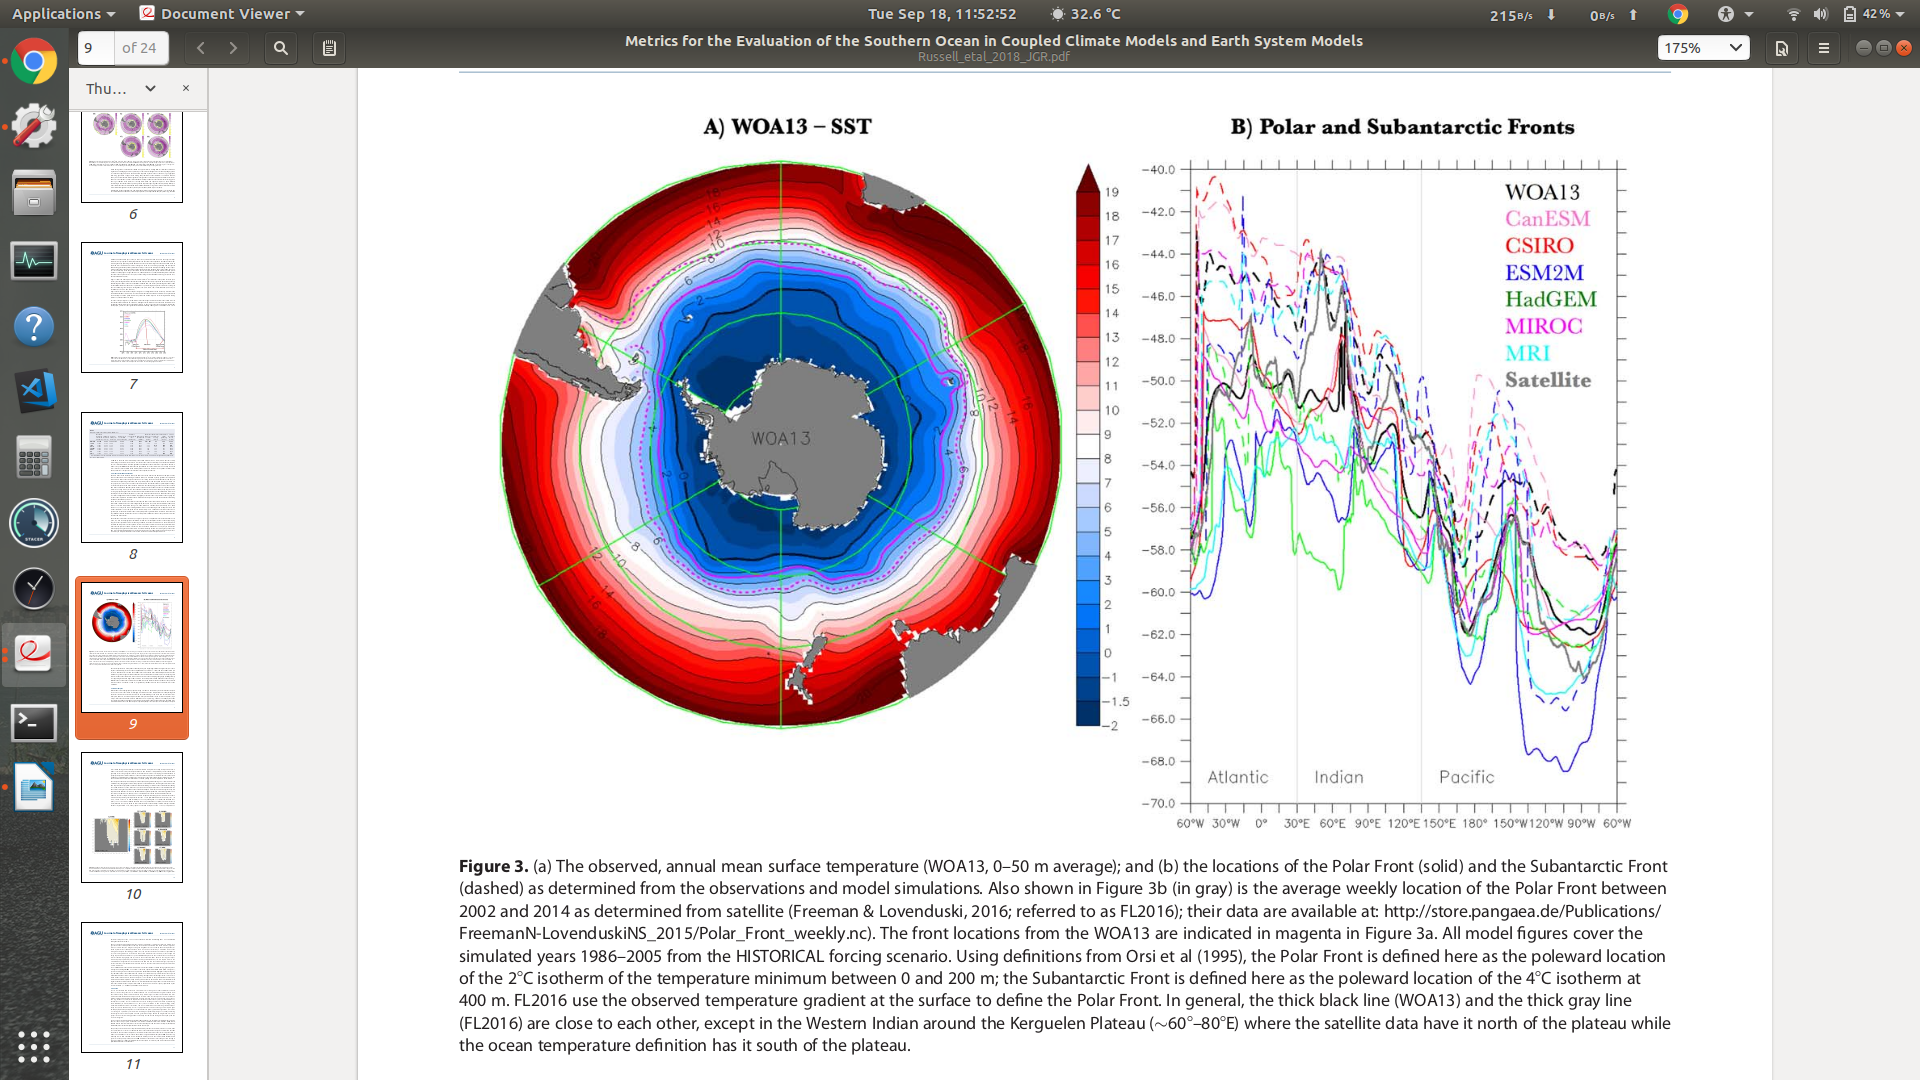The width and height of the screenshot is (1920, 1080).
Task: Close the thumbnails sidebar
Action: pyautogui.click(x=186, y=88)
